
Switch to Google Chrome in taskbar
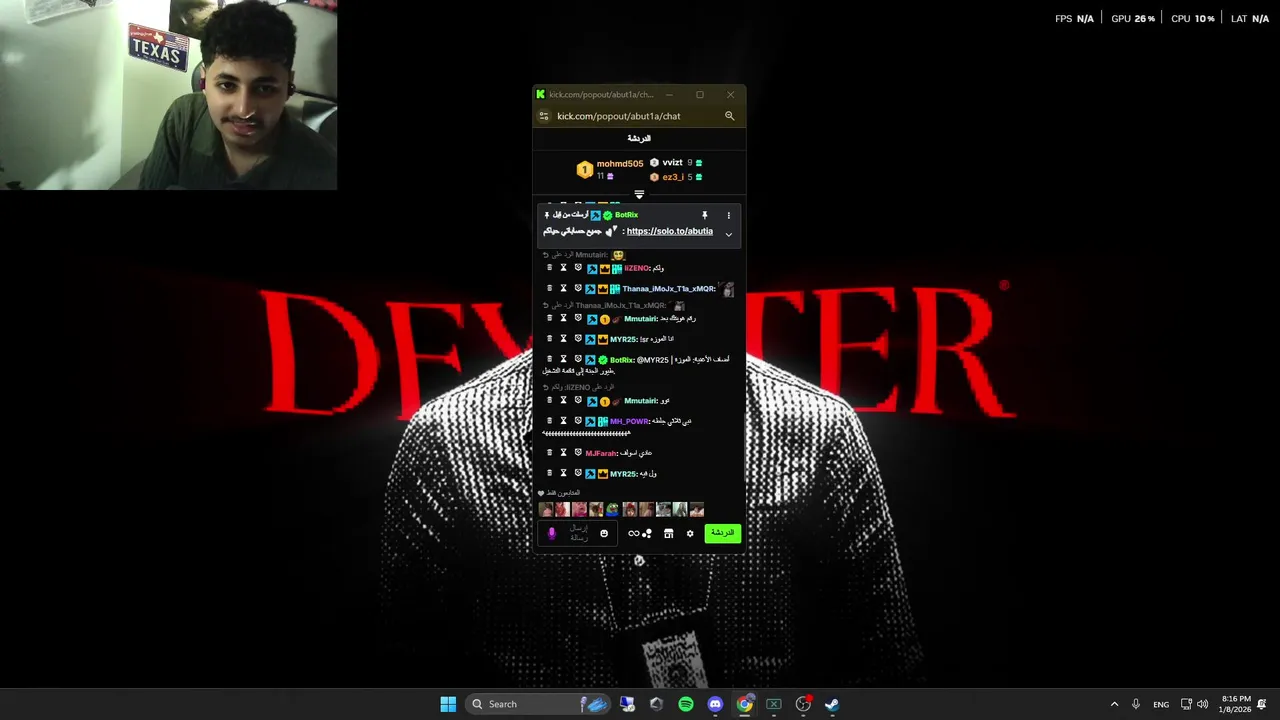pyautogui.click(x=744, y=704)
